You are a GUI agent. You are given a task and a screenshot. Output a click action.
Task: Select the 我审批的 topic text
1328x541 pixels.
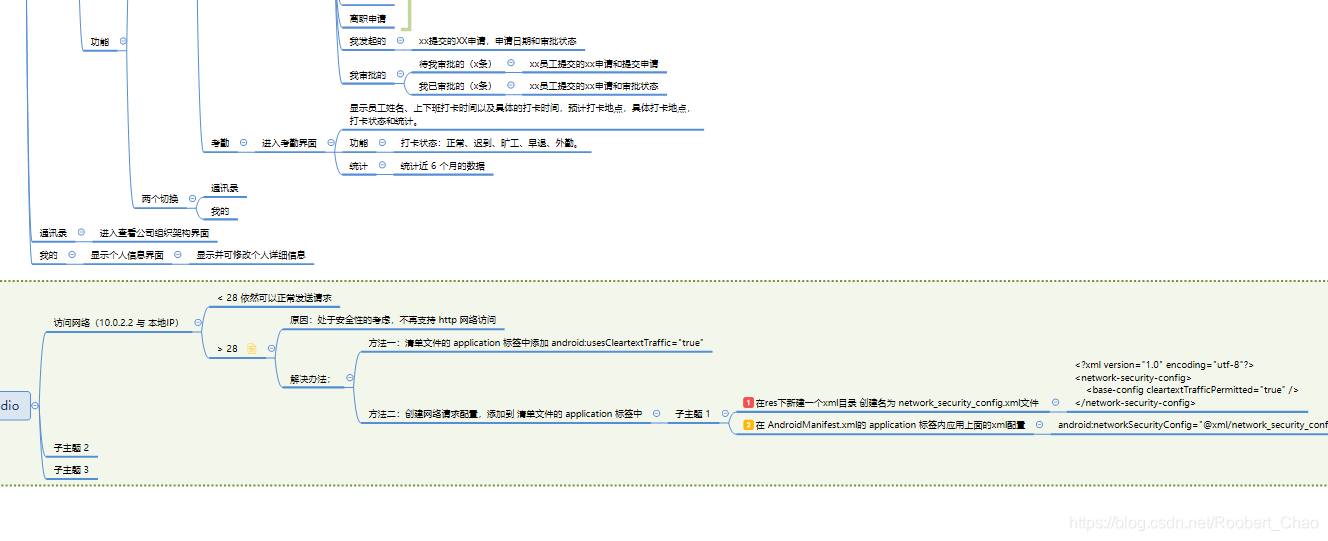click(x=368, y=75)
